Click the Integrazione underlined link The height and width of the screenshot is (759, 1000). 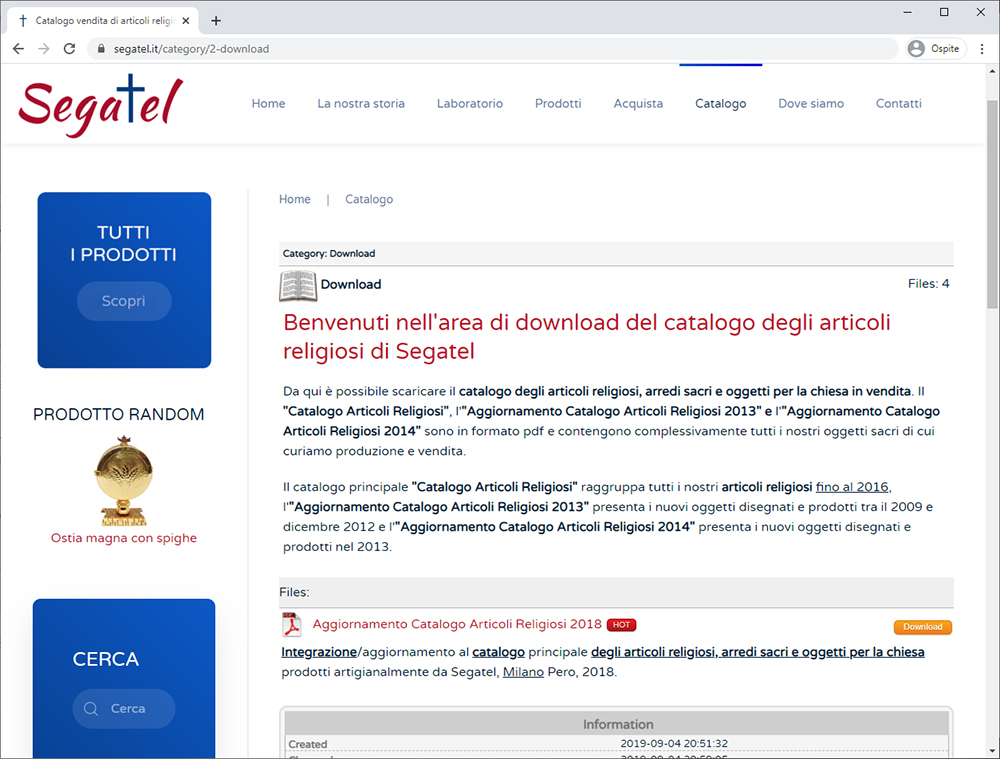pyautogui.click(x=319, y=652)
